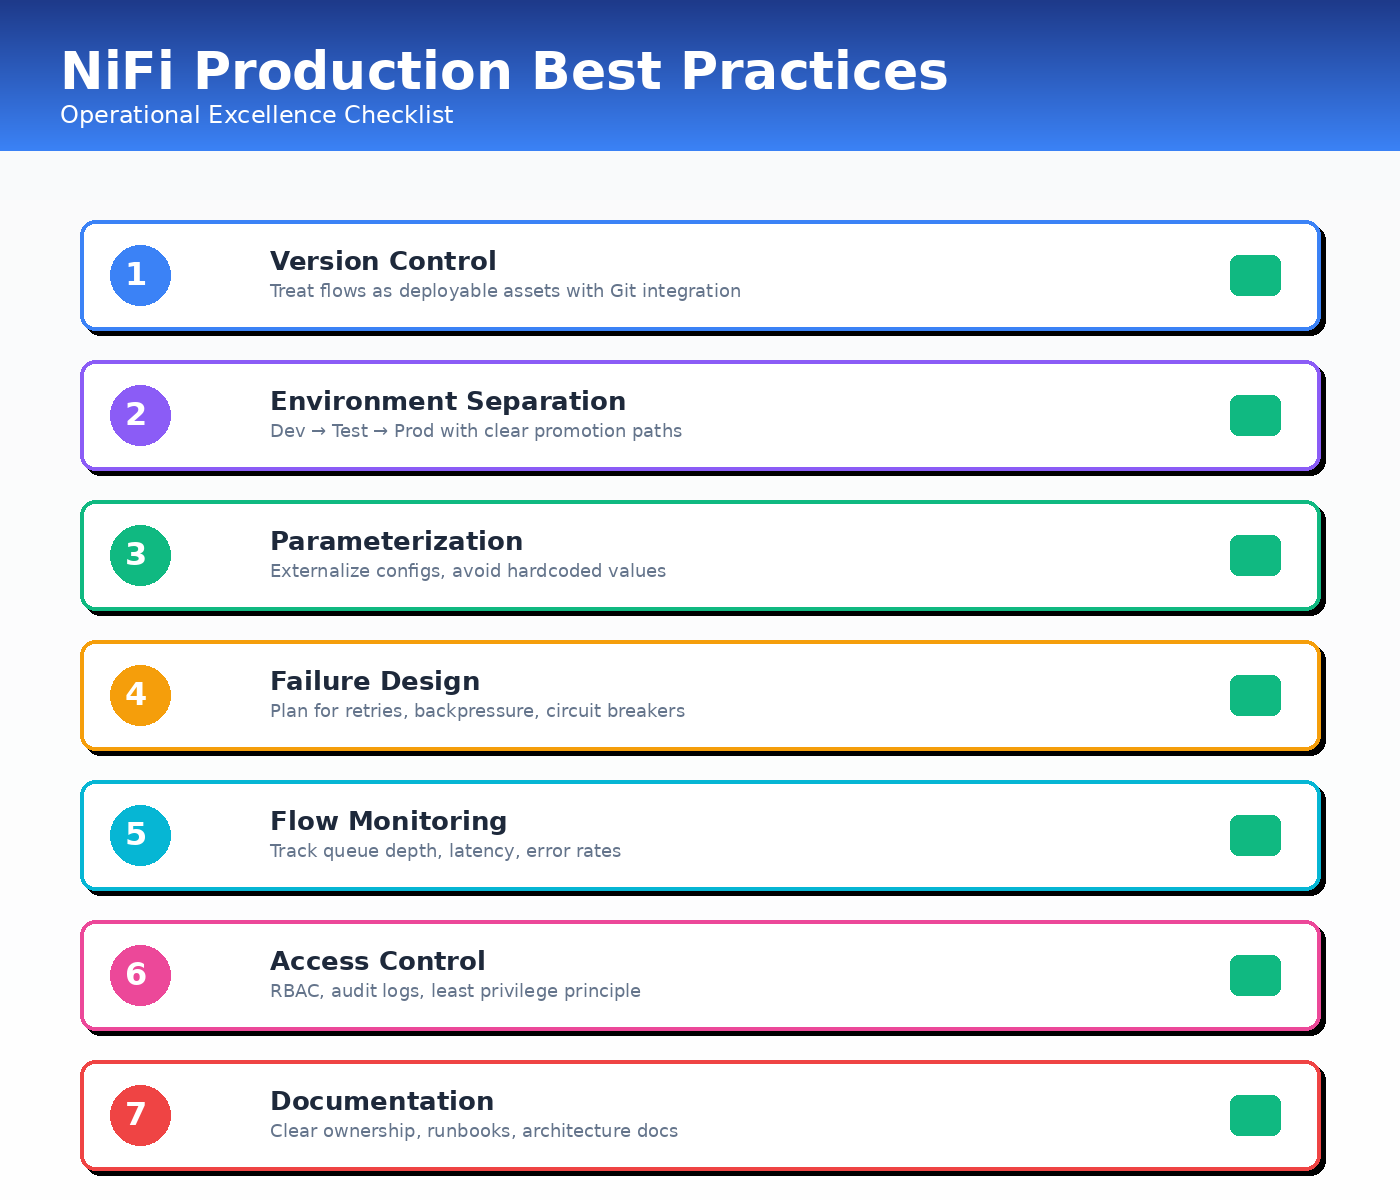1400x1200 pixels.
Task: Check off the Failure Design item
Action: pyautogui.click(x=1255, y=695)
